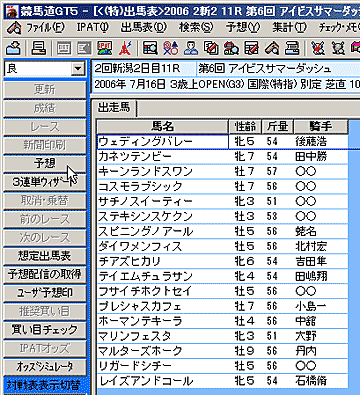The image size is (360, 395).
Task: Open the 良 track condition dropdown
Action: coord(78,69)
